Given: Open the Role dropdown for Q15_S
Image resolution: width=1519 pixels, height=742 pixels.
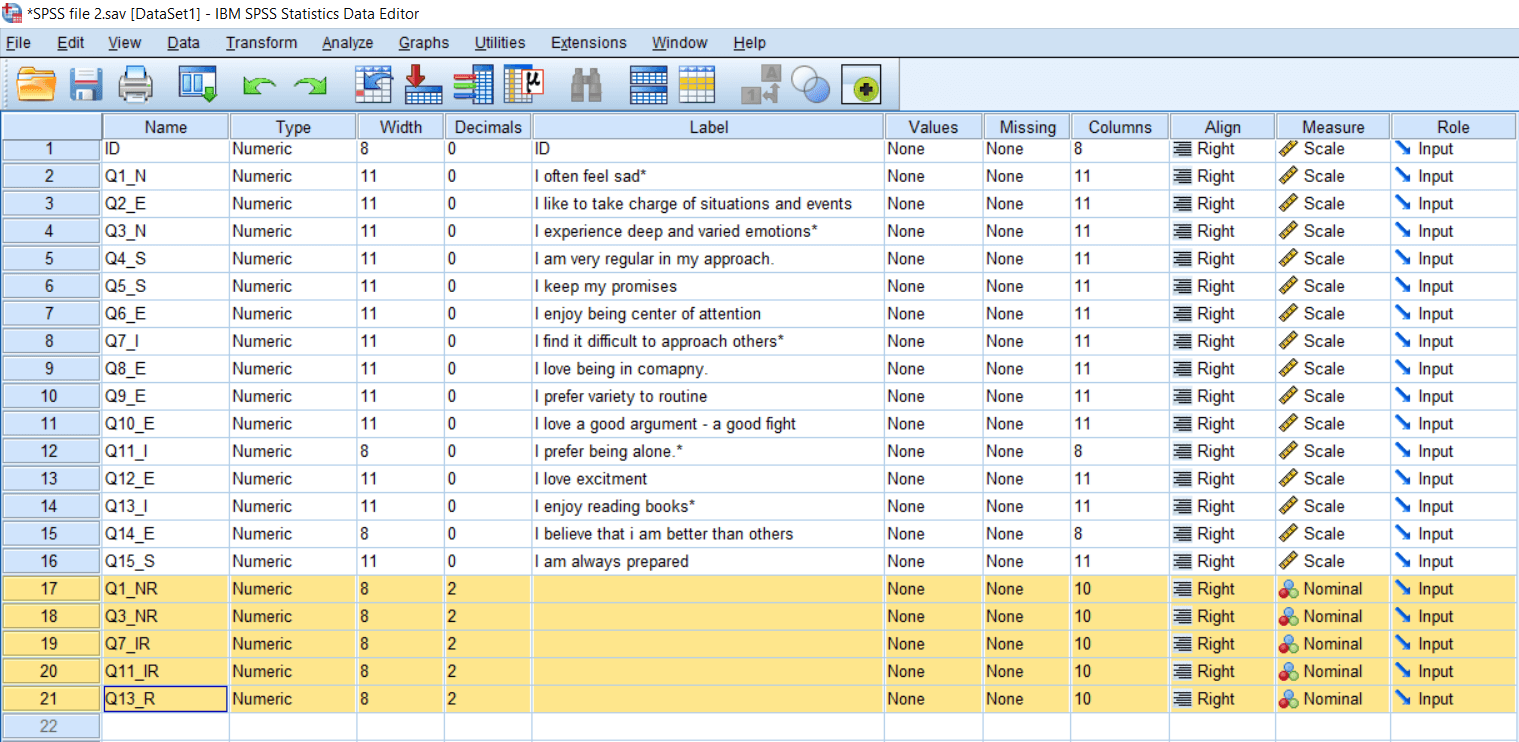Looking at the screenshot, I should 1452,561.
